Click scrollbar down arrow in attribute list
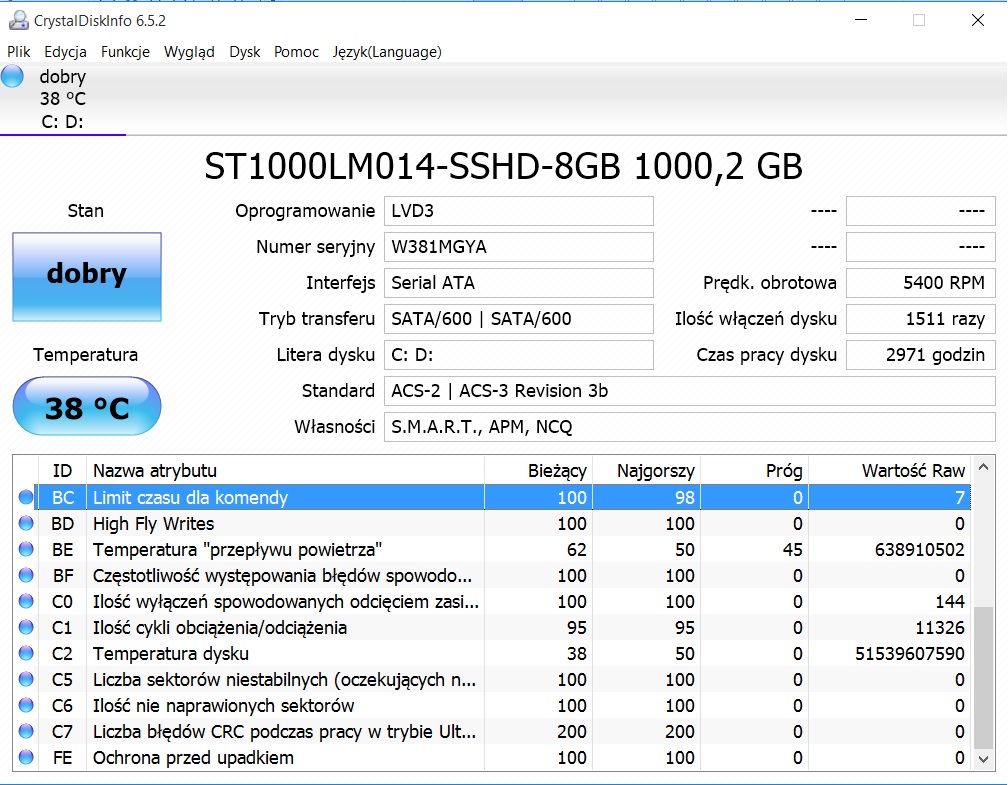The width and height of the screenshot is (1008, 785). (983, 759)
